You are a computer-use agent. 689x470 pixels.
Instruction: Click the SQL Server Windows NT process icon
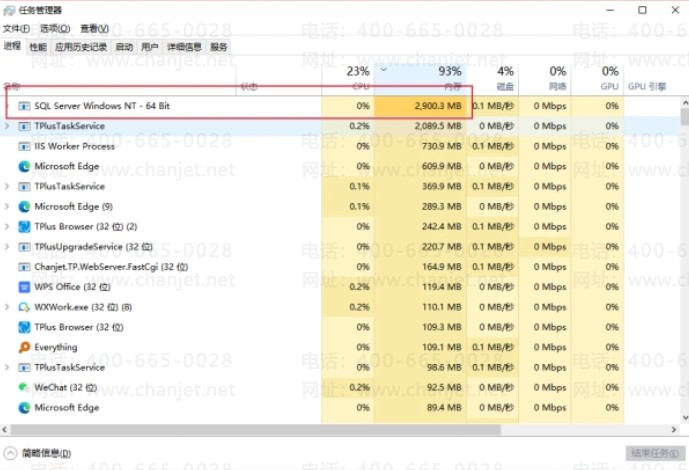[24, 106]
